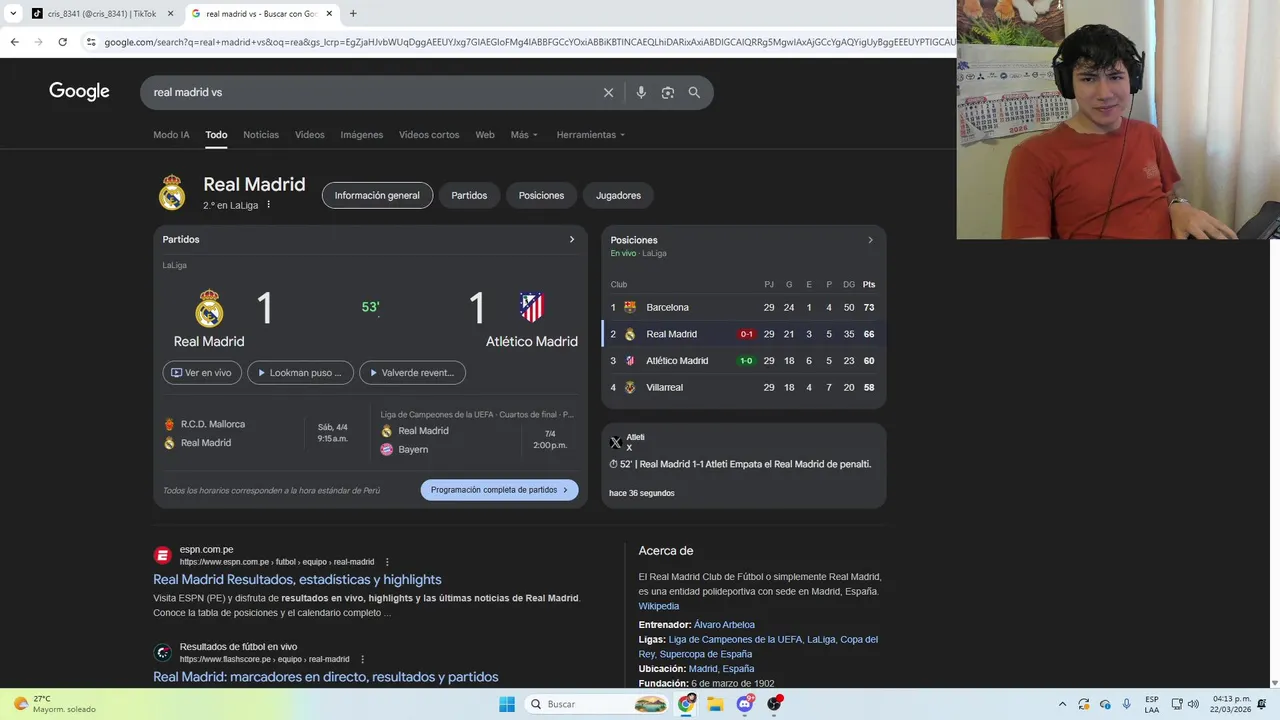Close the TikTok cris_8341 tab
Image resolution: width=1280 pixels, height=720 pixels.
point(170,14)
